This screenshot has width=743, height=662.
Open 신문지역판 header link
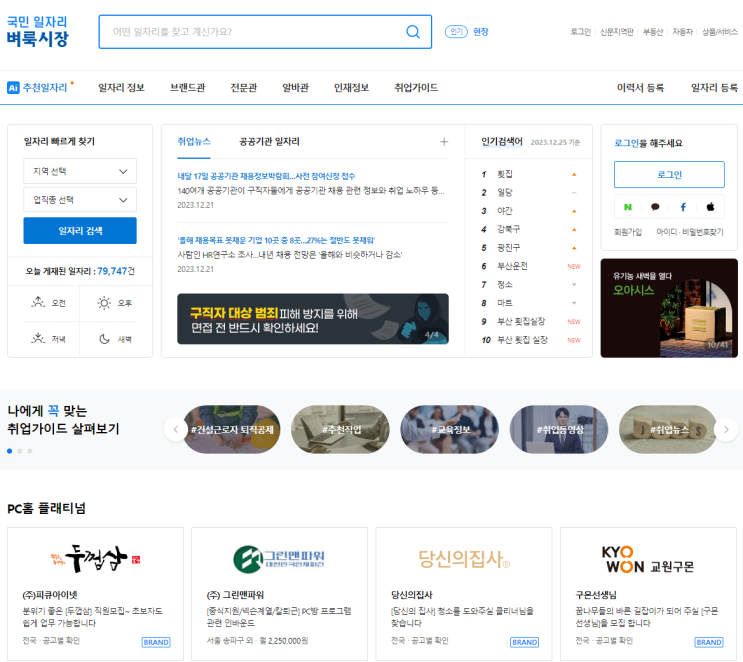(x=616, y=32)
